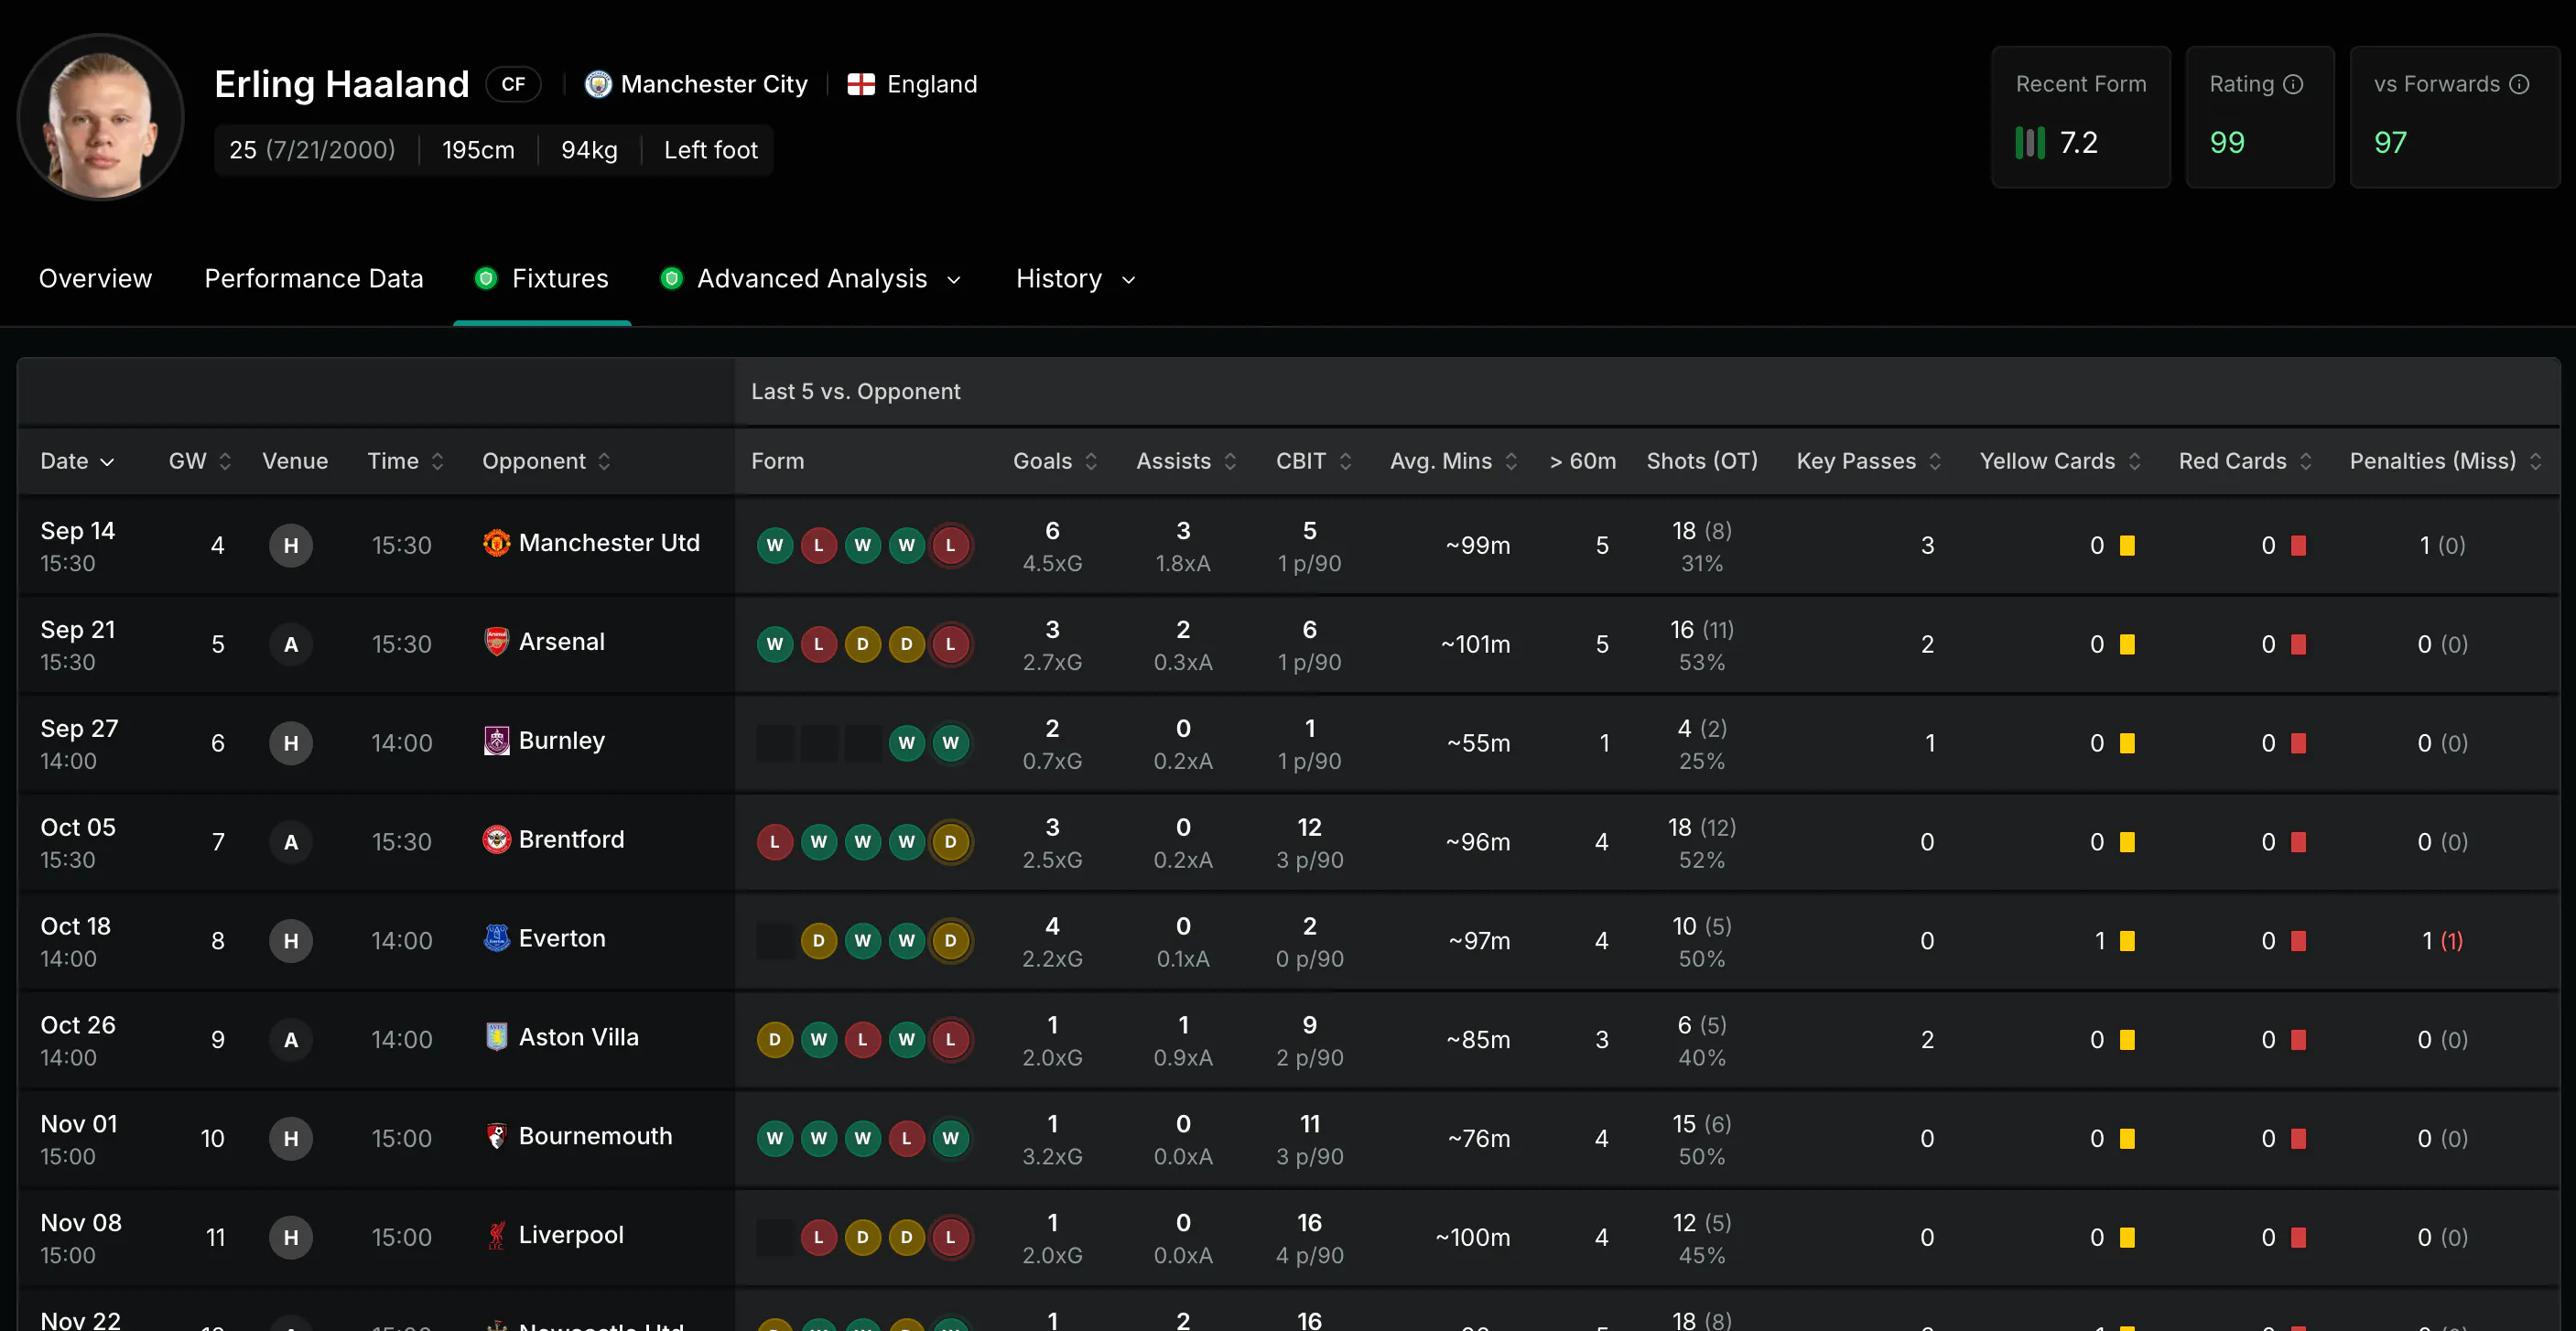Select the Fixtures tab
2576x1331 pixels.
tap(542, 278)
